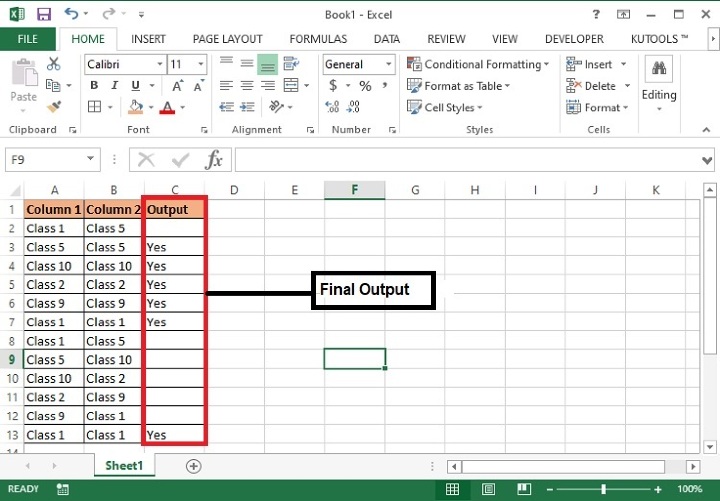Viewport: 720px width, 501px height.
Task: Open the Orientation text rotation tool
Action: pos(276,107)
